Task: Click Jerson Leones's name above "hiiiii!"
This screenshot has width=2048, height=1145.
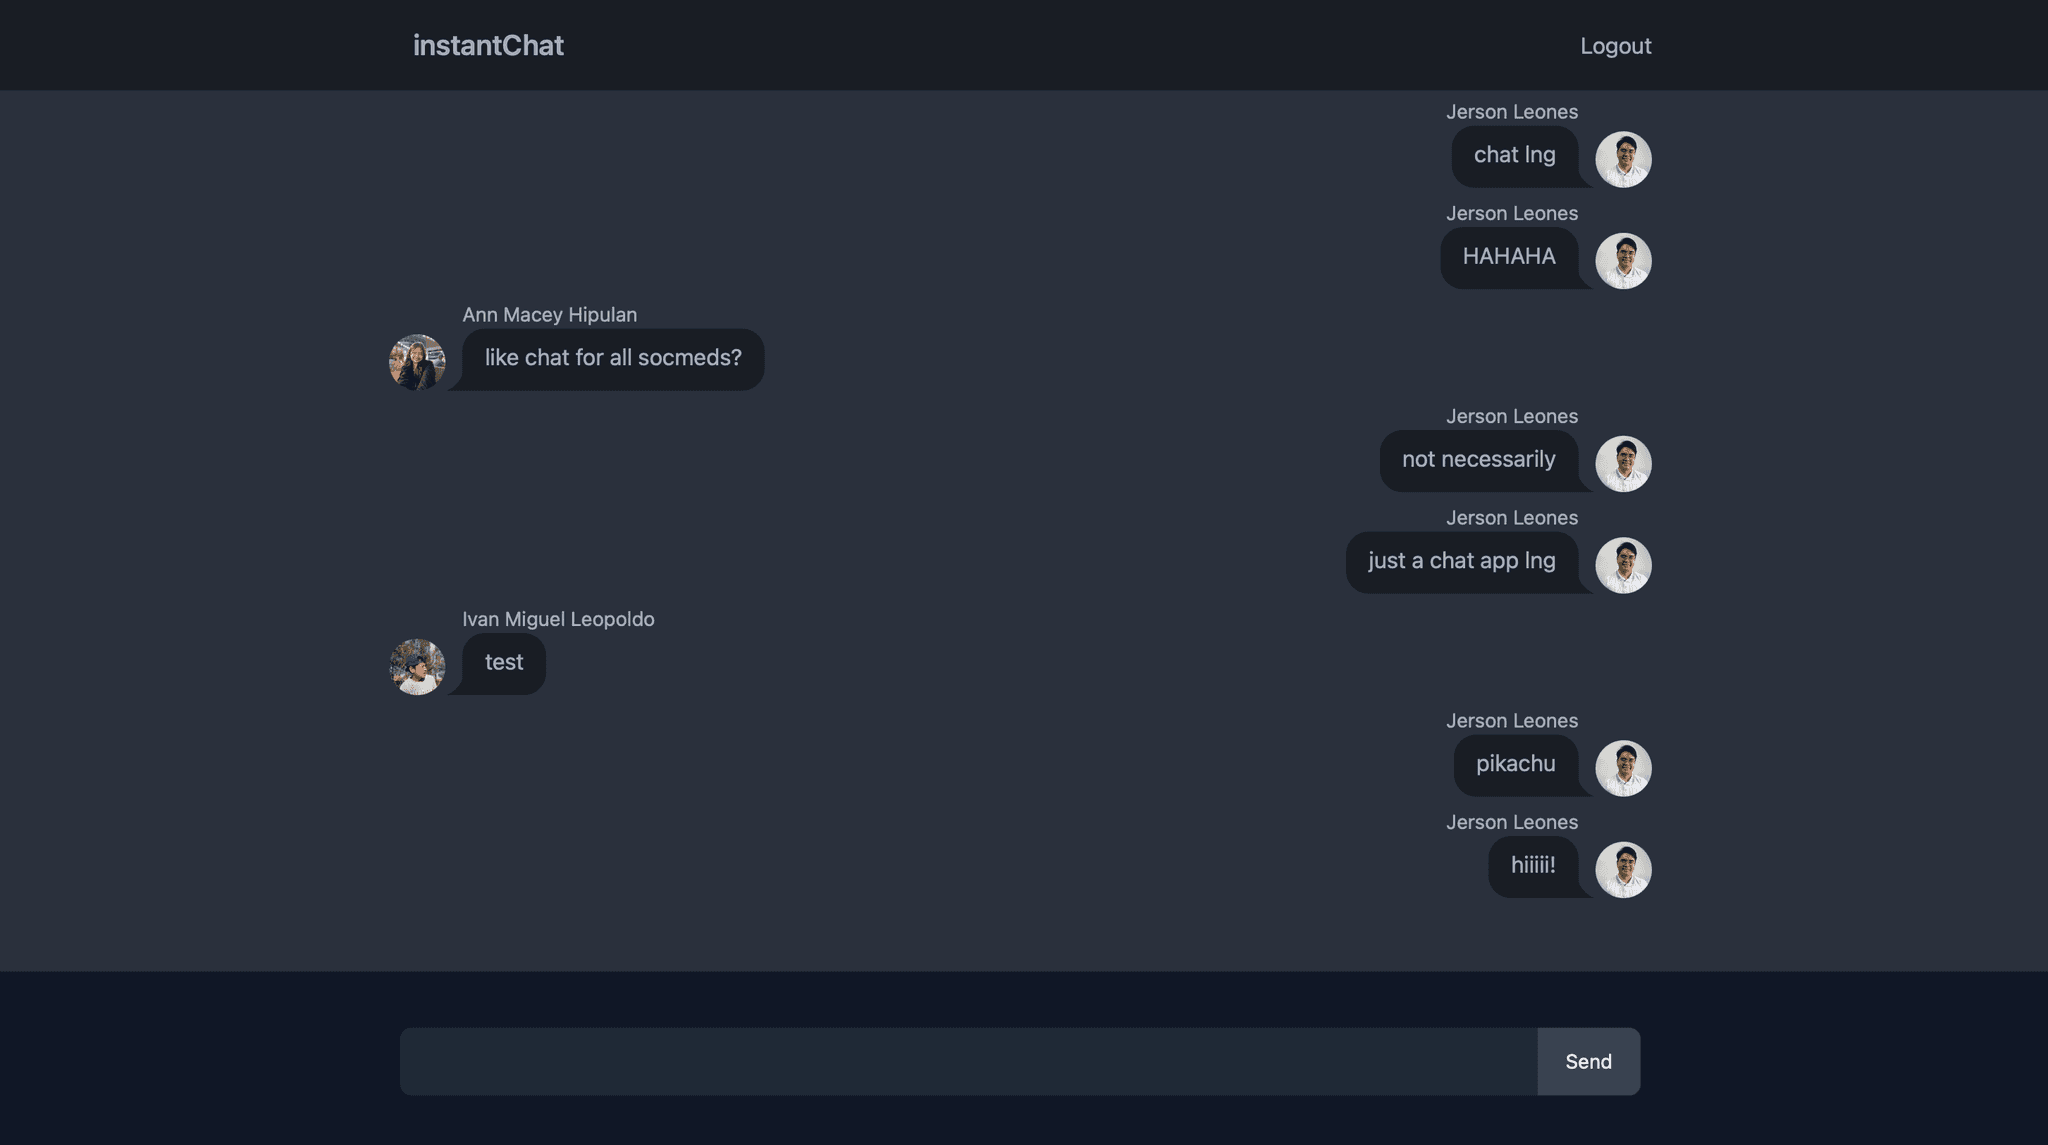Action: pos(1512,821)
